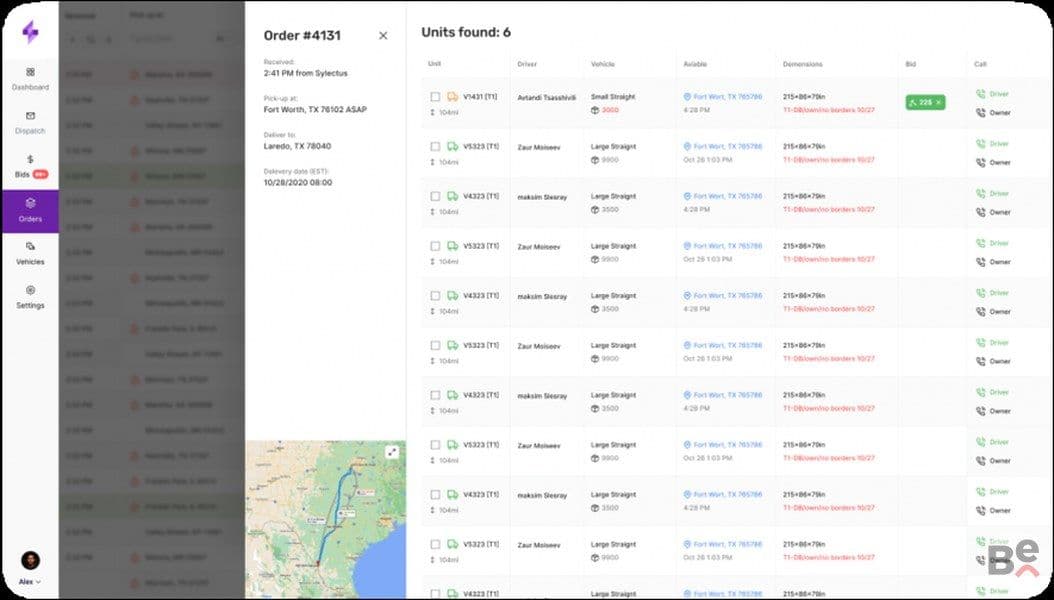Call the Driver of unit V1431
Image resolution: width=1054 pixels, height=600 pixels.
point(993,94)
